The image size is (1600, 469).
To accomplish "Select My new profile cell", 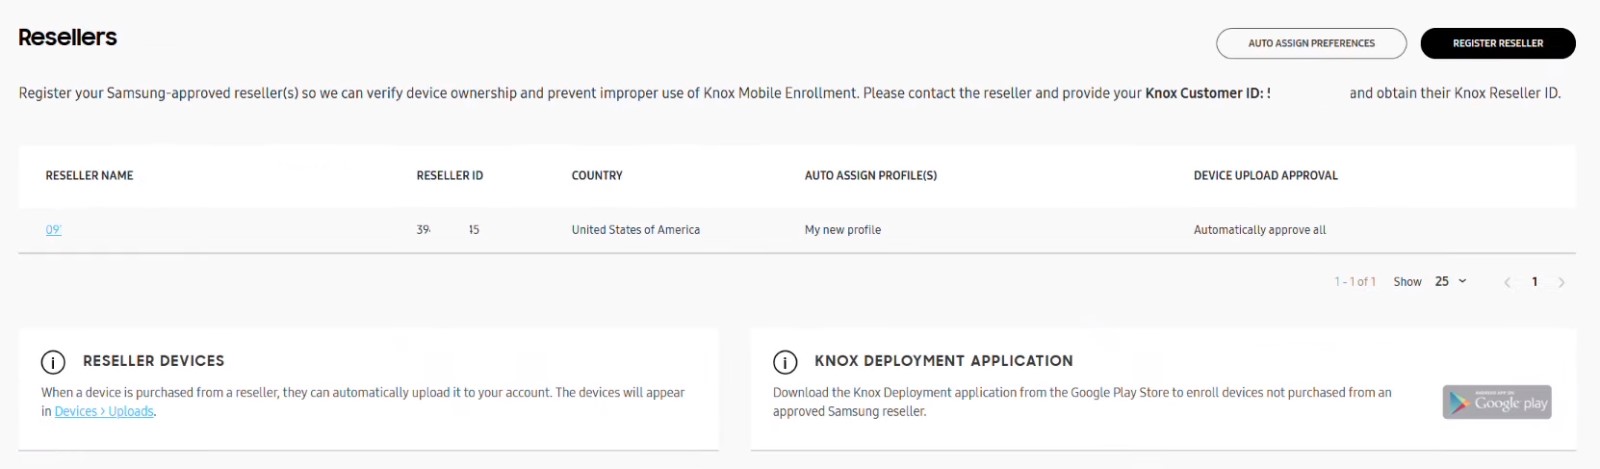I will click(843, 230).
